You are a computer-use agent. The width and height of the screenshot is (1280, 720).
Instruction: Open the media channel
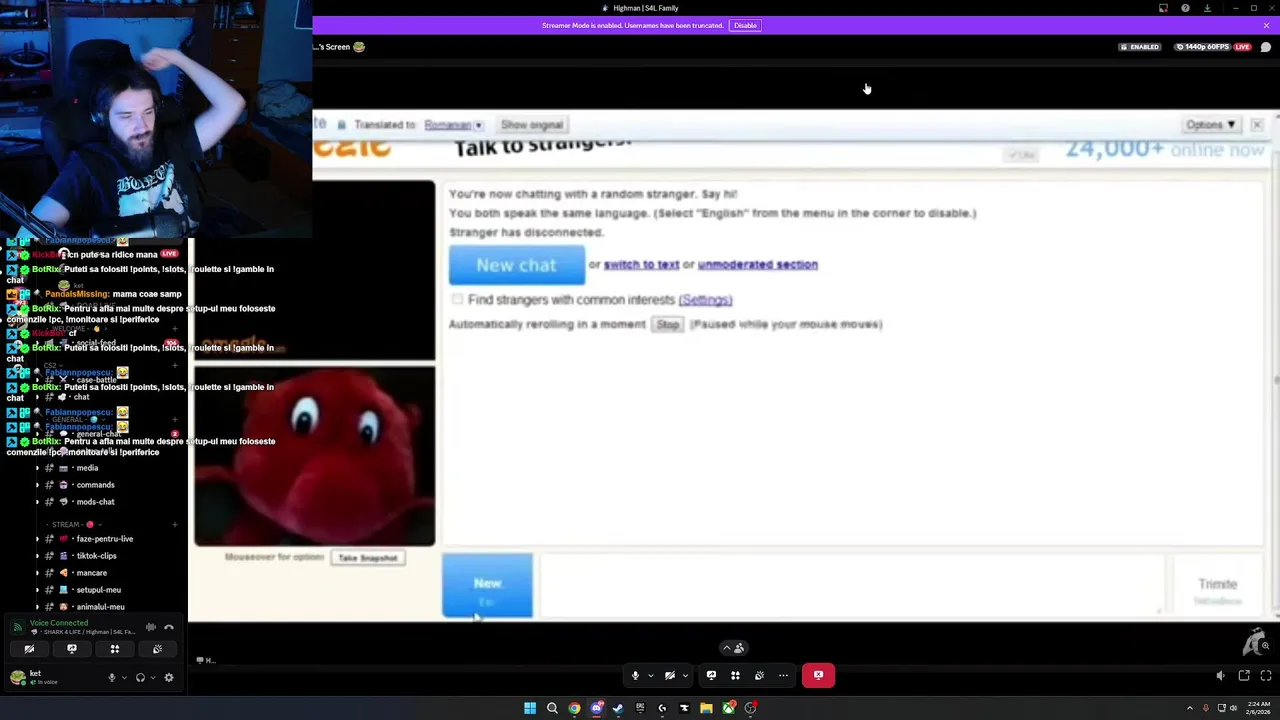tap(87, 468)
